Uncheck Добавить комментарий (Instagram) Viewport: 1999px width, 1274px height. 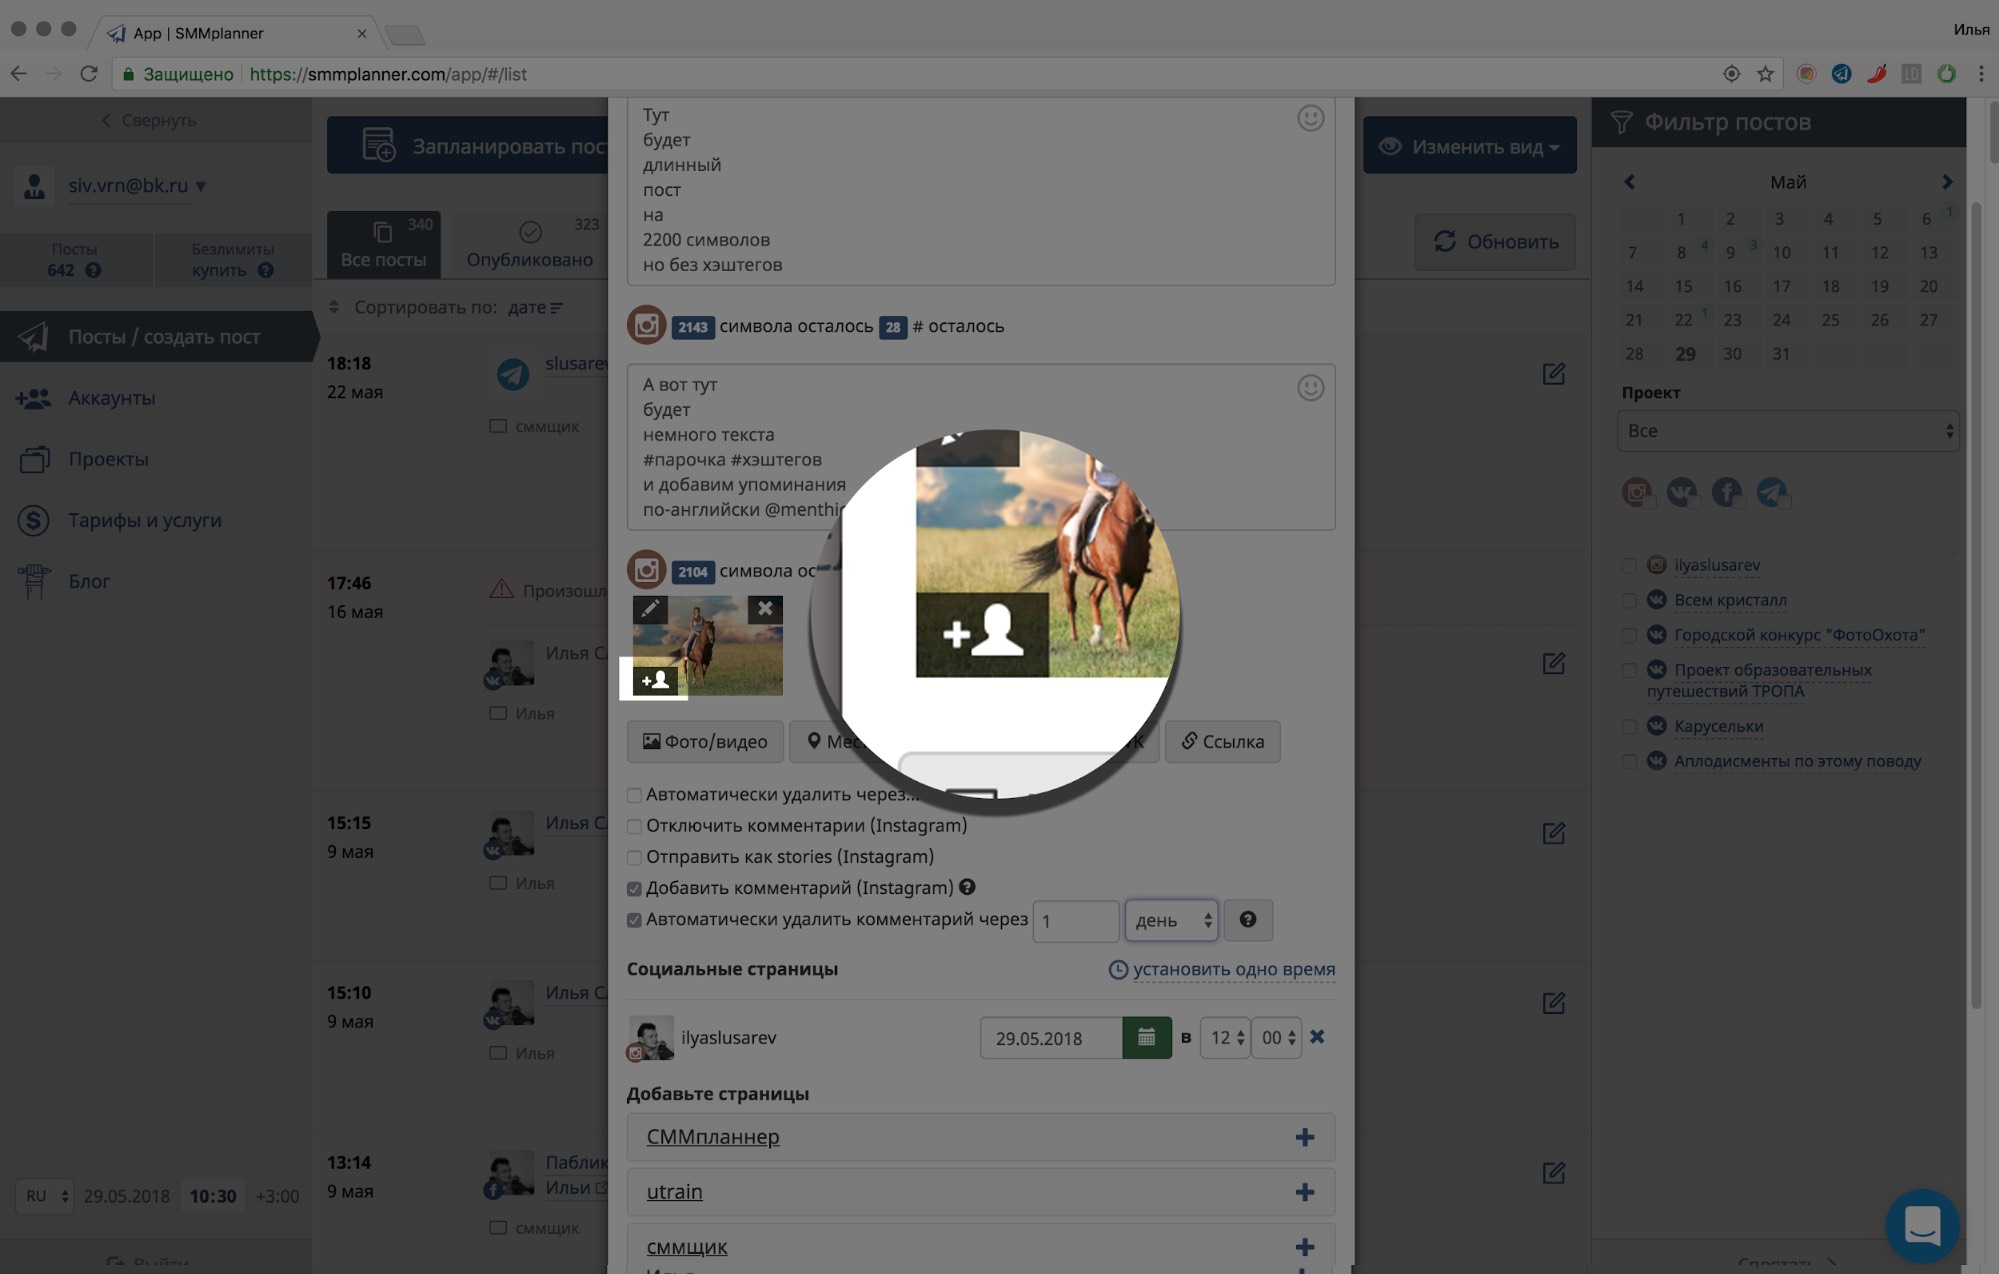coord(634,888)
